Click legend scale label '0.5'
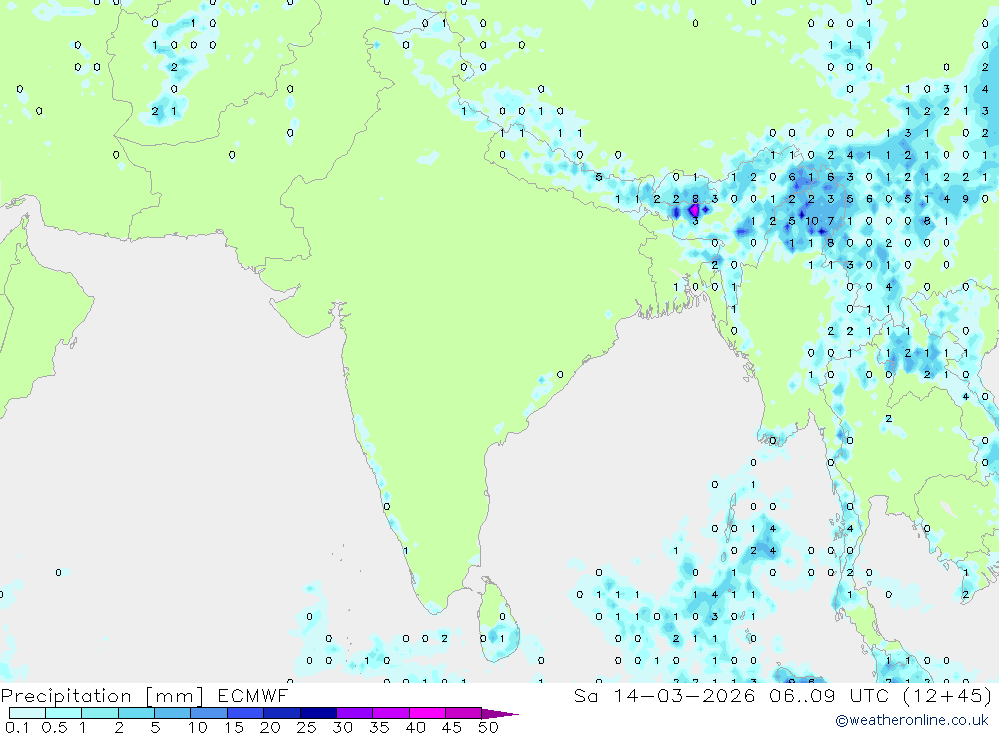 coord(54,727)
